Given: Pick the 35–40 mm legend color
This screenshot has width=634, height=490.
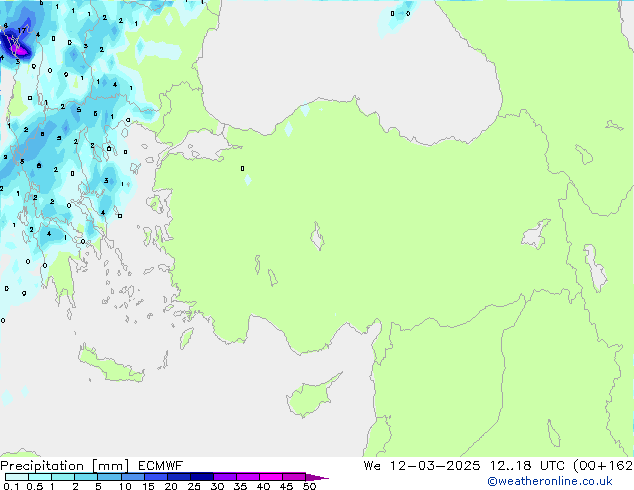Looking at the screenshot, I should (247, 477).
